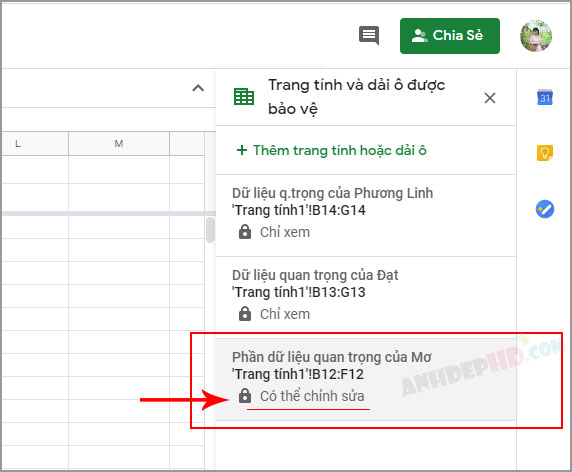The height and width of the screenshot is (472, 572).
Task: Click lock icon beside Có thể chỉnh sửa
Action: (245, 395)
